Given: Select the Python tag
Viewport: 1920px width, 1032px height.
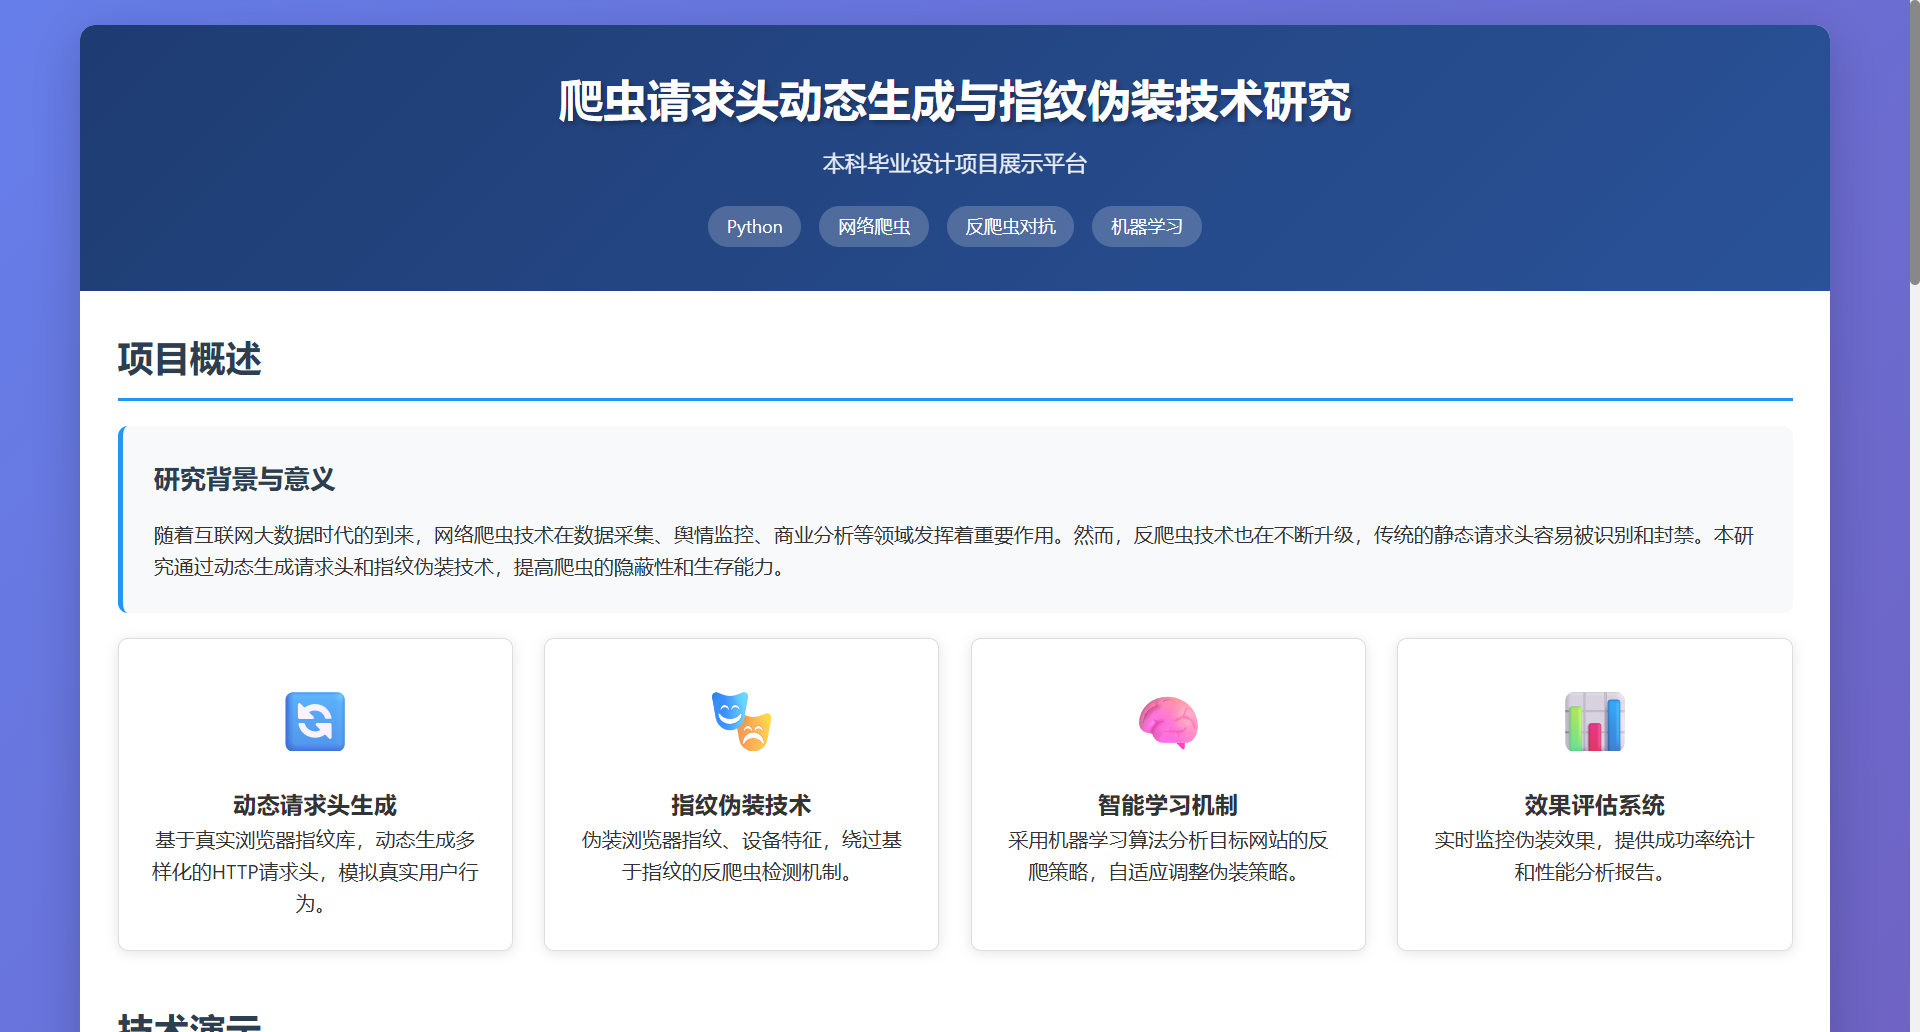Looking at the screenshot, I should point(754,227).
